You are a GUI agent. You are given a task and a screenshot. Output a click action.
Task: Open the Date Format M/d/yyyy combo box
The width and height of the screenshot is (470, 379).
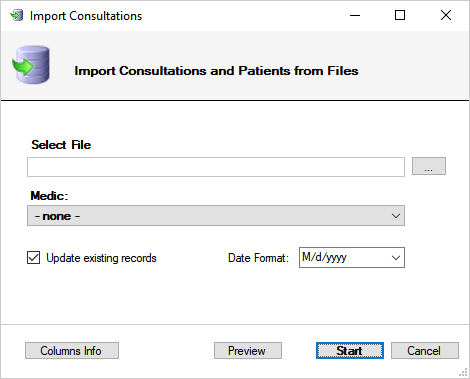[x=352, y=257]
